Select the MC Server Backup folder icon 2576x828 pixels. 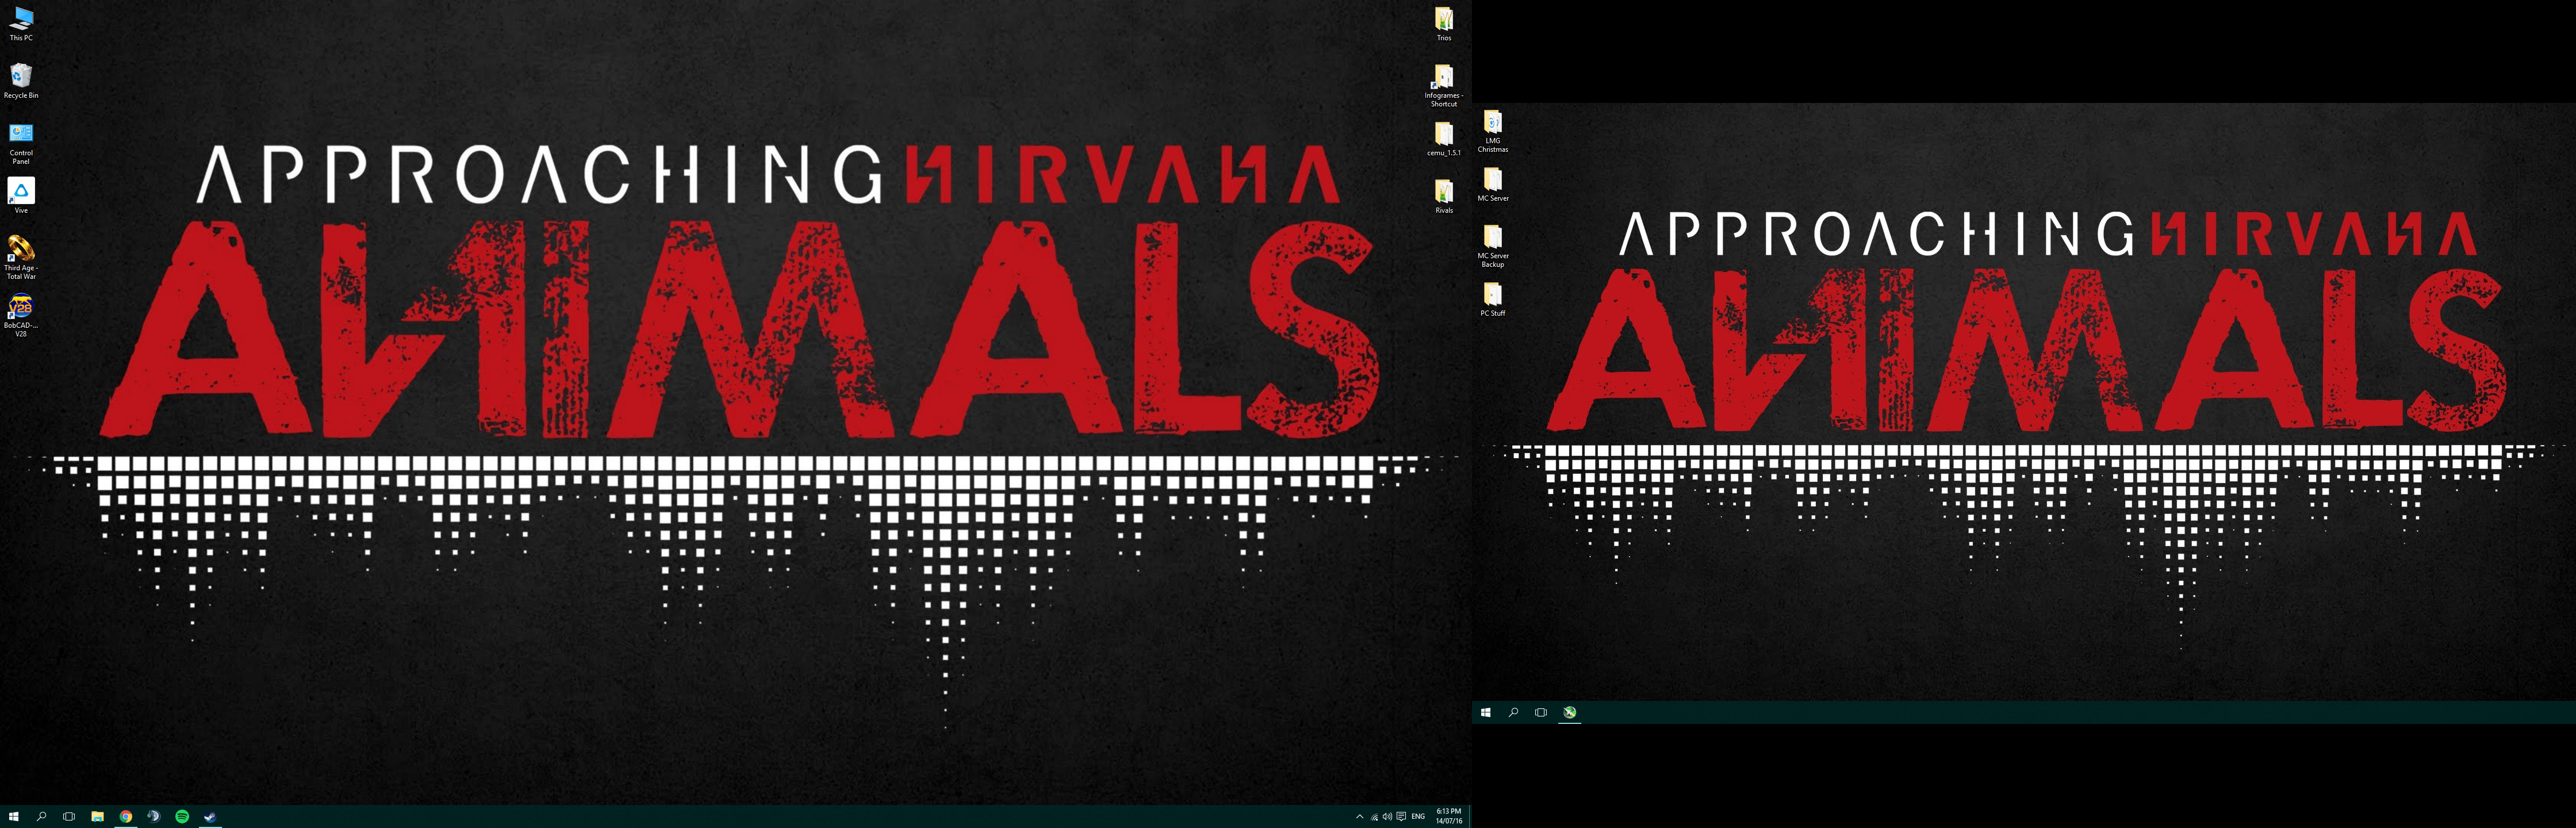(x=1493, y=246)
